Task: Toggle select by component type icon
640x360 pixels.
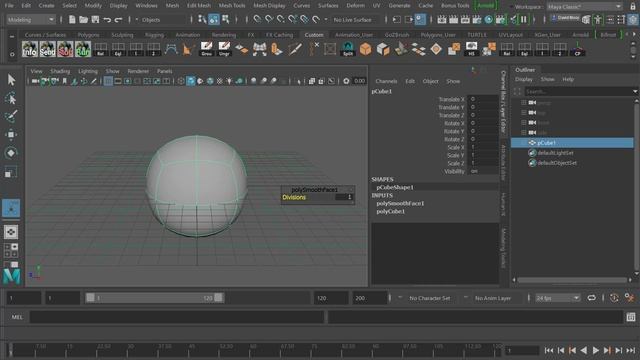Action: coord(225,19)
